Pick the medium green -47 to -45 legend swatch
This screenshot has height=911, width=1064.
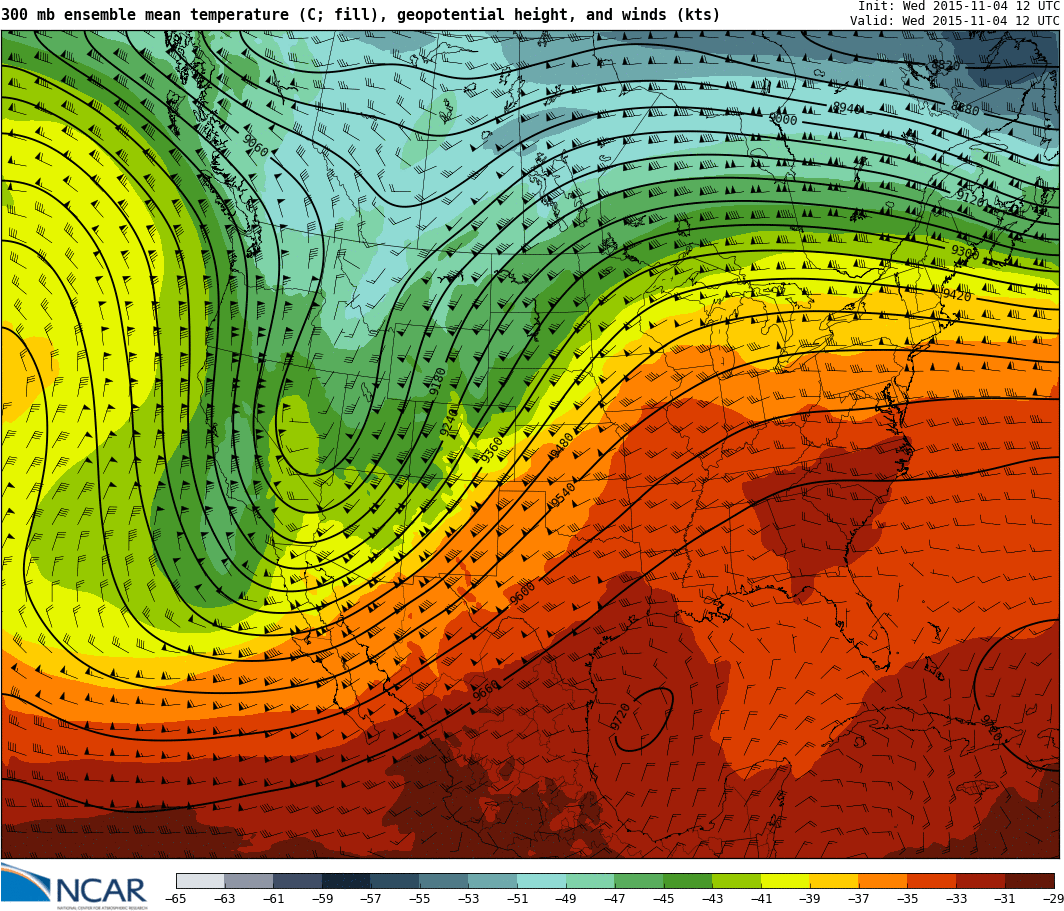(x=639, y=880)
